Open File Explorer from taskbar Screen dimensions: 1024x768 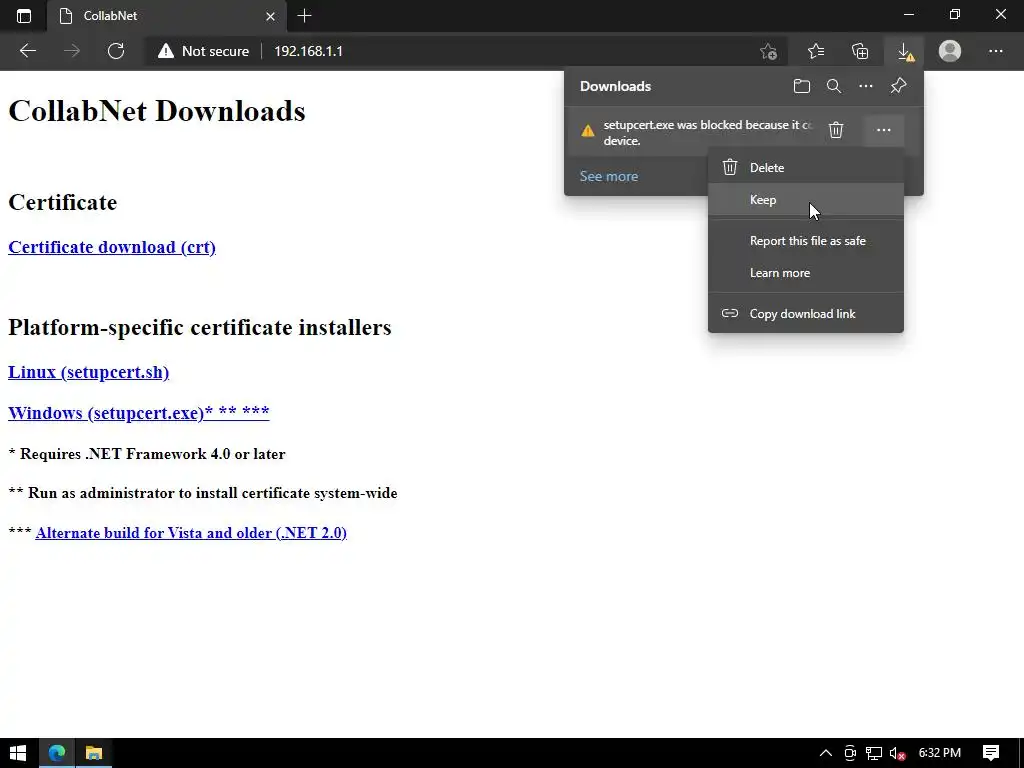[94, 753]
